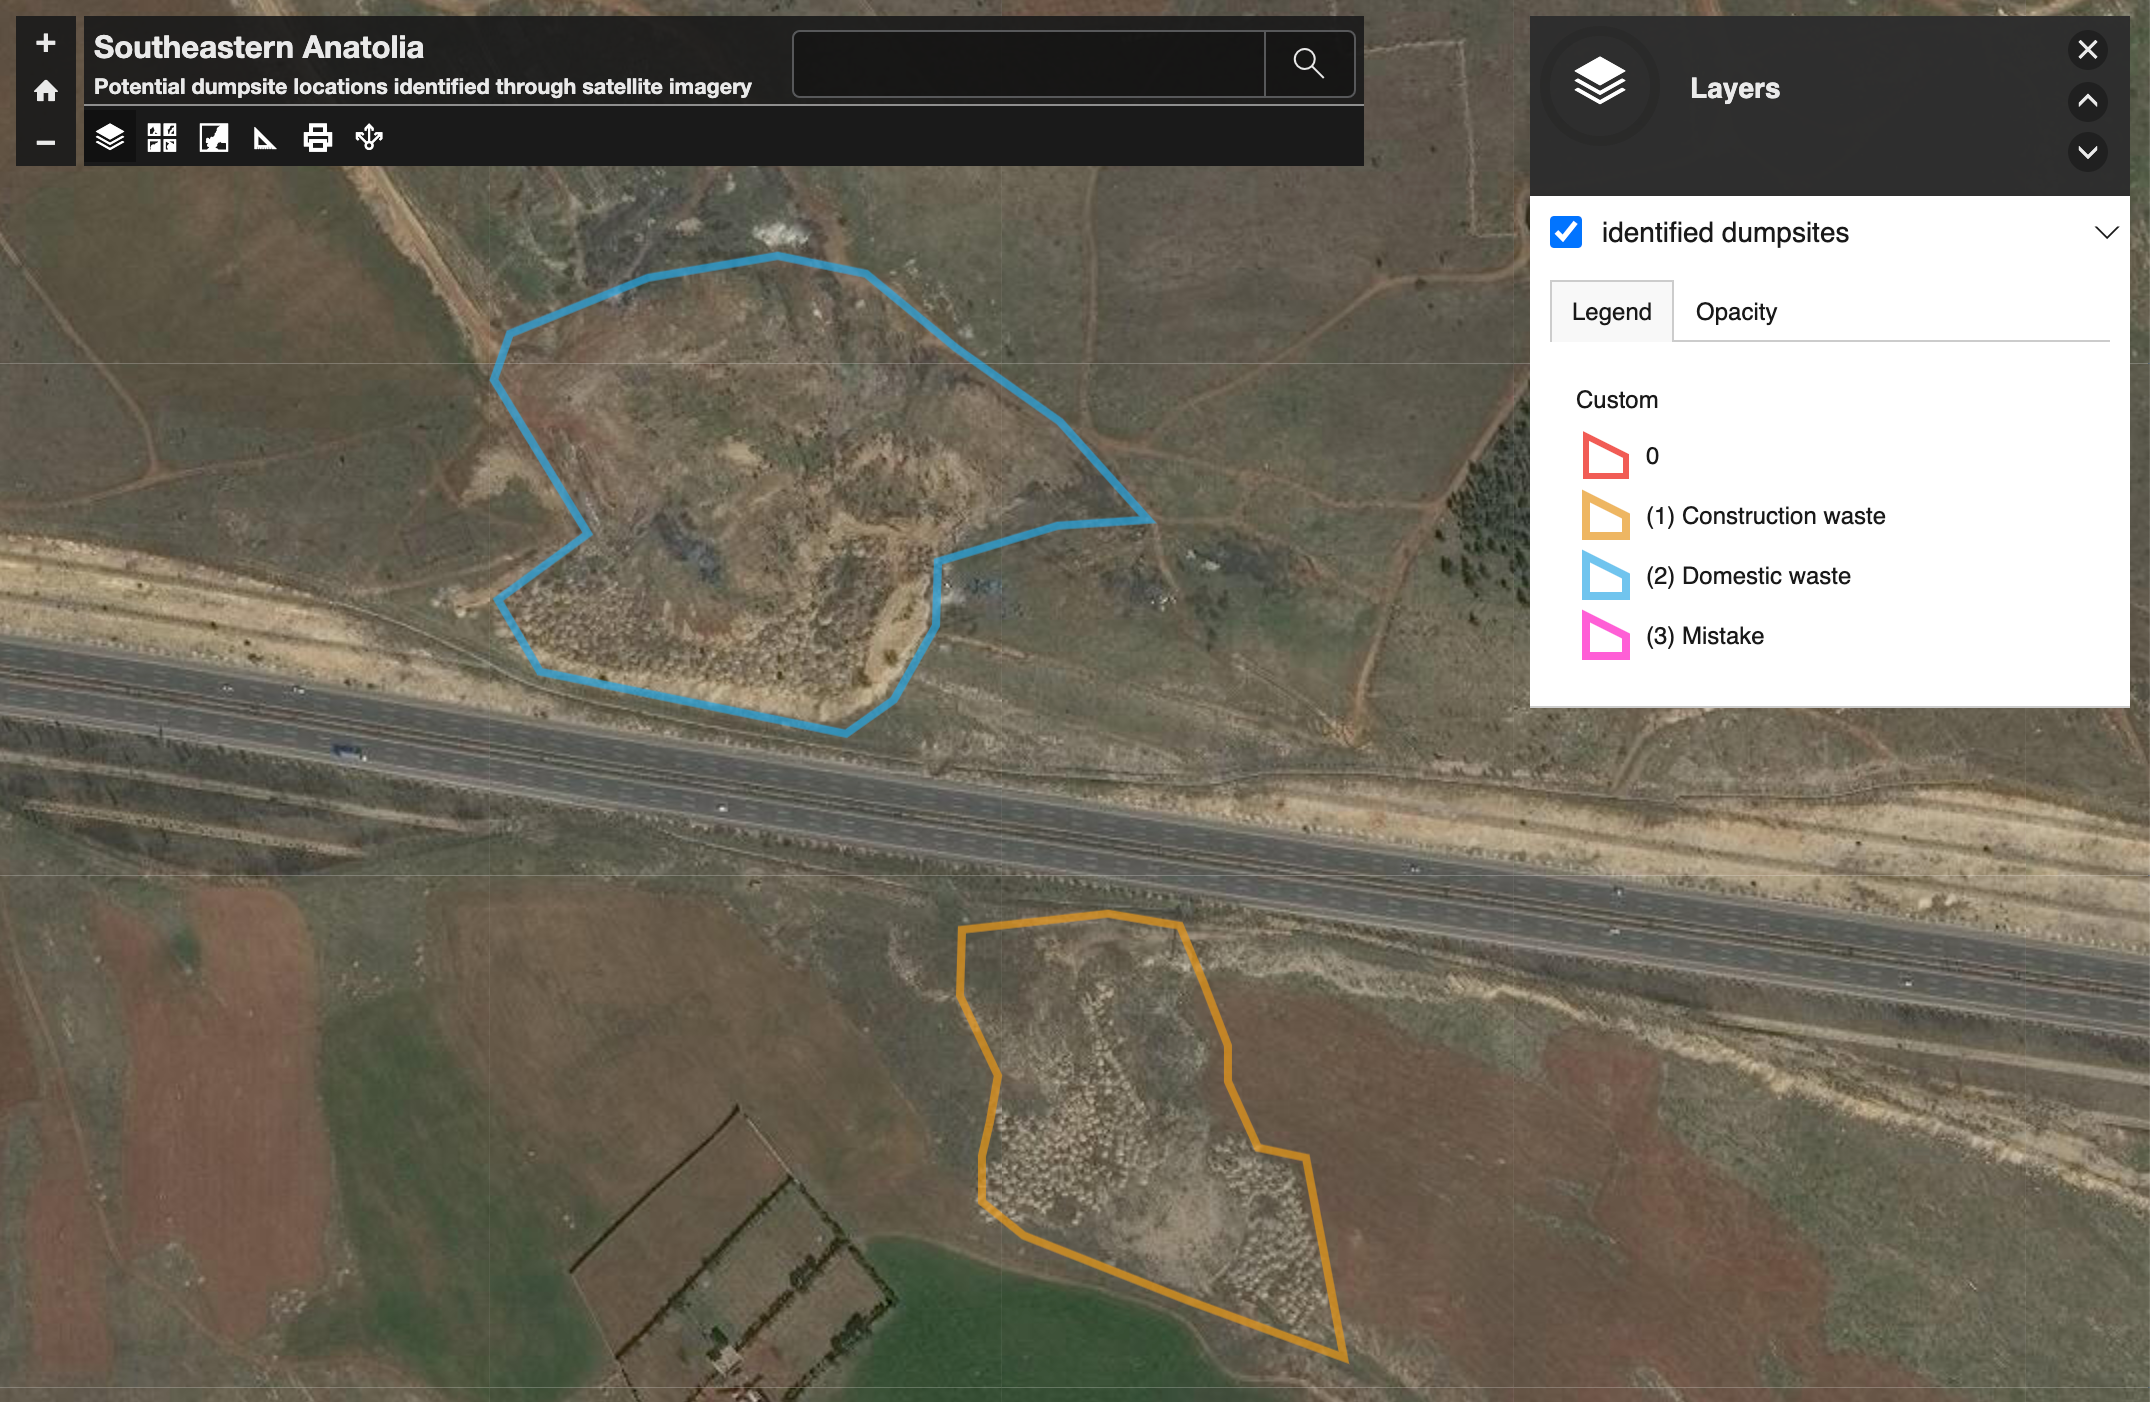Click the down chevron in the Layers header
This screenshot has height=1402, width=2150.
point(2087,152)
